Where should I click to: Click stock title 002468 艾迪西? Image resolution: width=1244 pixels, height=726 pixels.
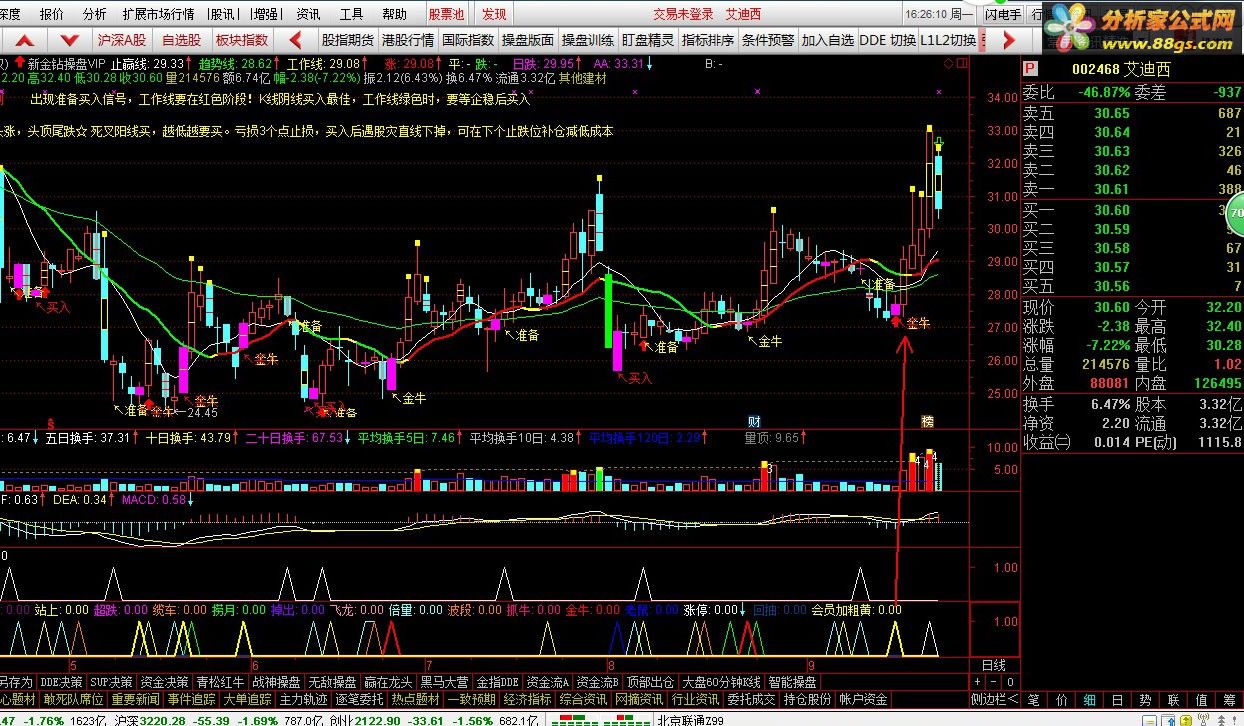coord(1120,68)
